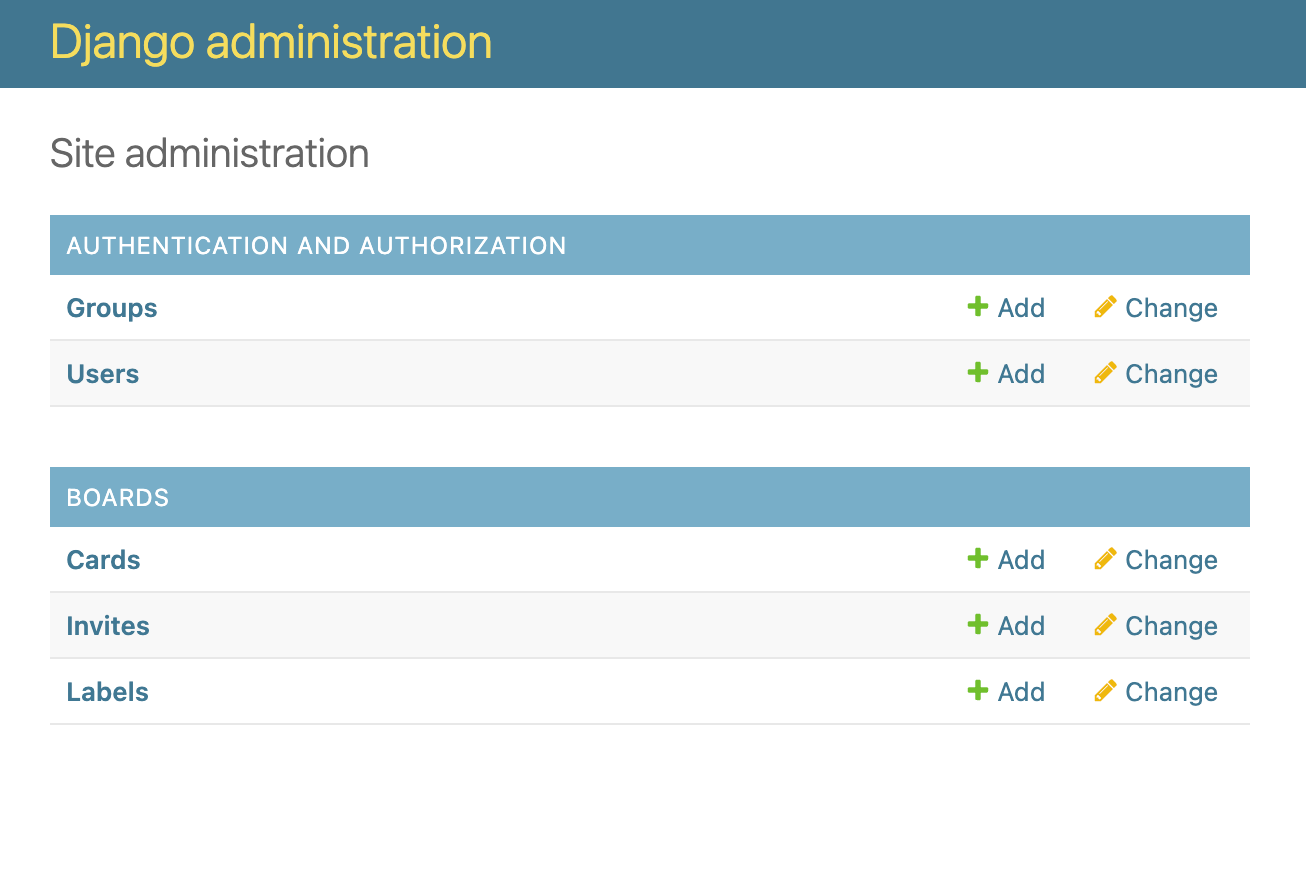Click the pencil icon next to Labels
The height and width of the screenshot is (882, 1306).
1104,691
